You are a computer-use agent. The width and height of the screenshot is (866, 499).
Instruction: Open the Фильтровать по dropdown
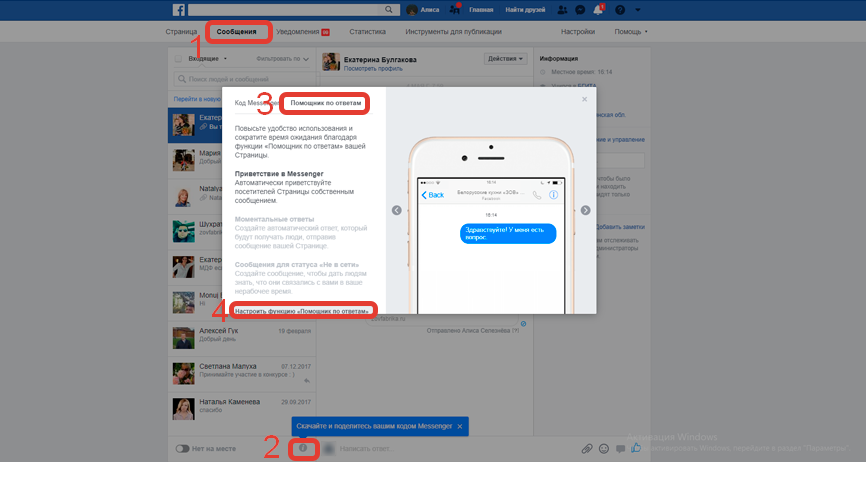coord(282,59)
